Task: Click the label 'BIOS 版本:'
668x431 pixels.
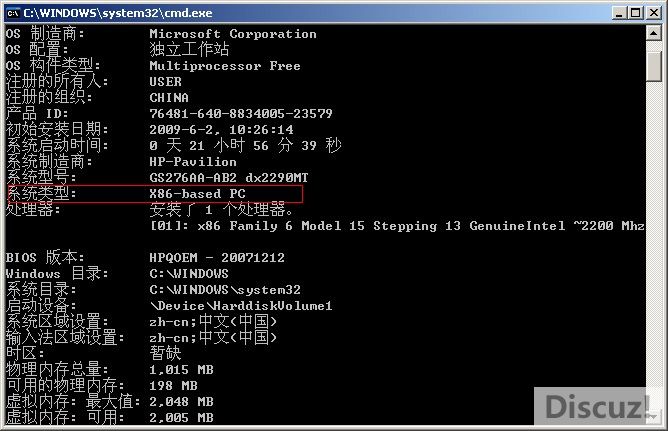Action: 45,258
